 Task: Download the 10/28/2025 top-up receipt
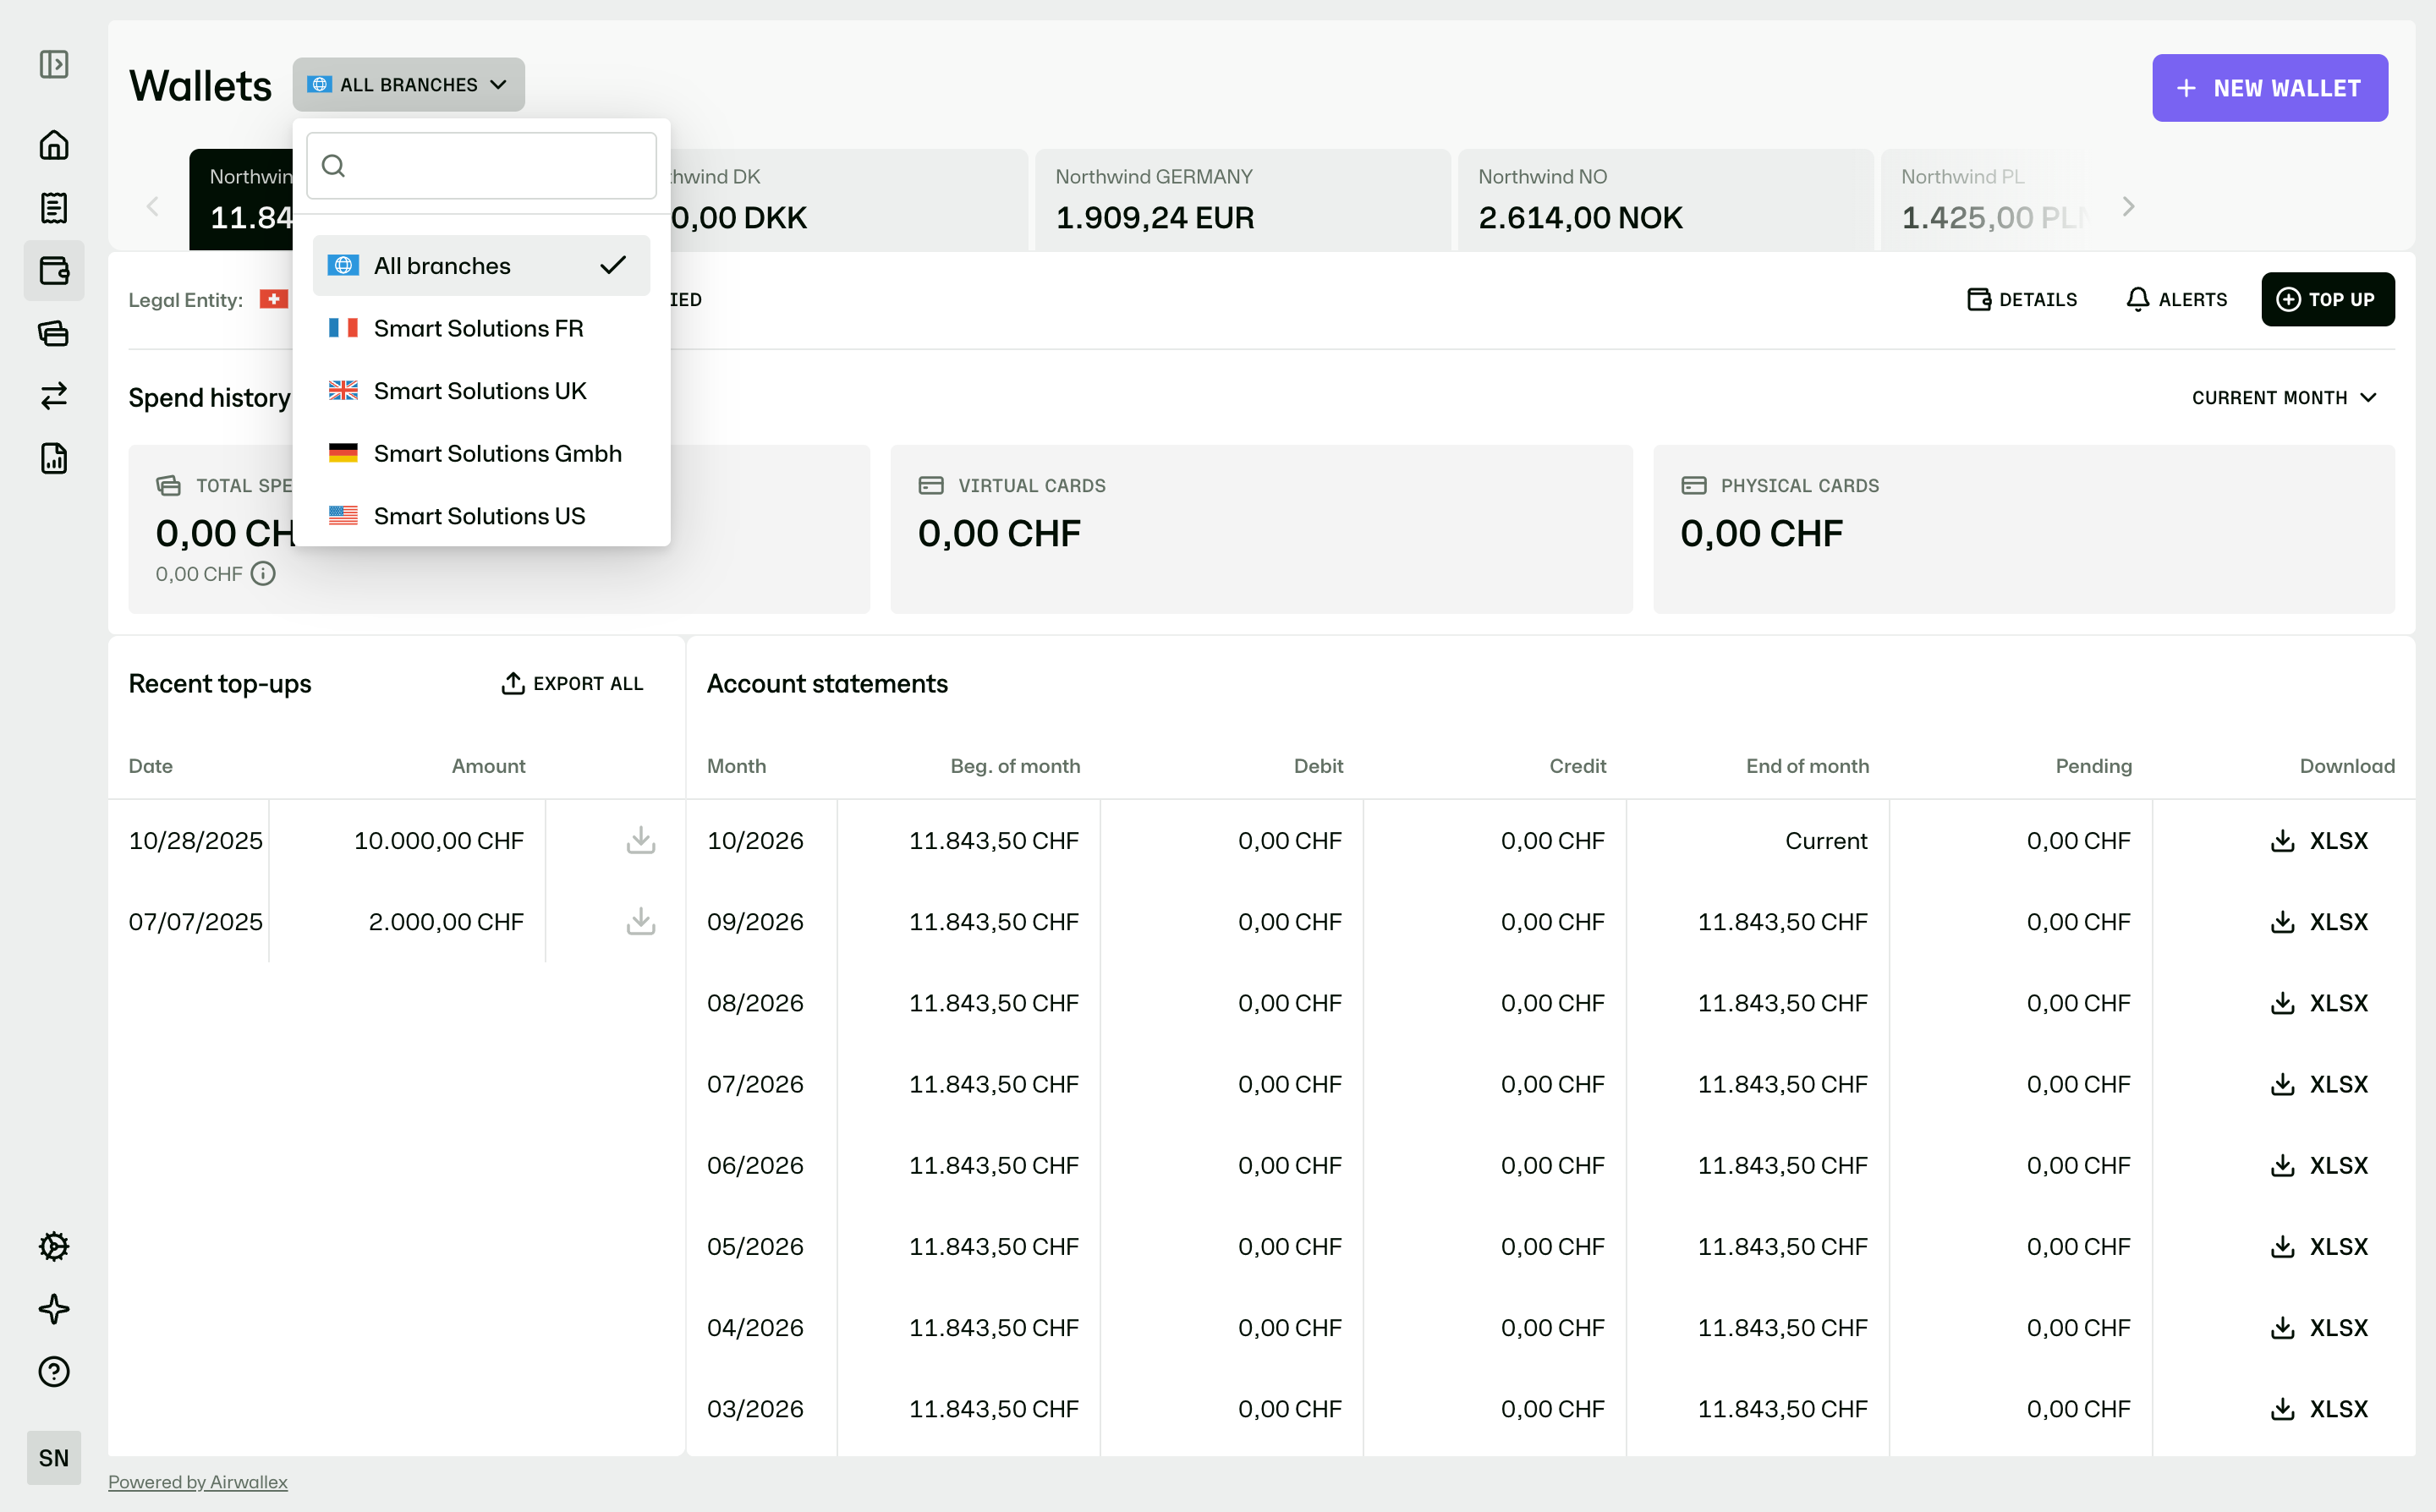[x=641, y=840]
